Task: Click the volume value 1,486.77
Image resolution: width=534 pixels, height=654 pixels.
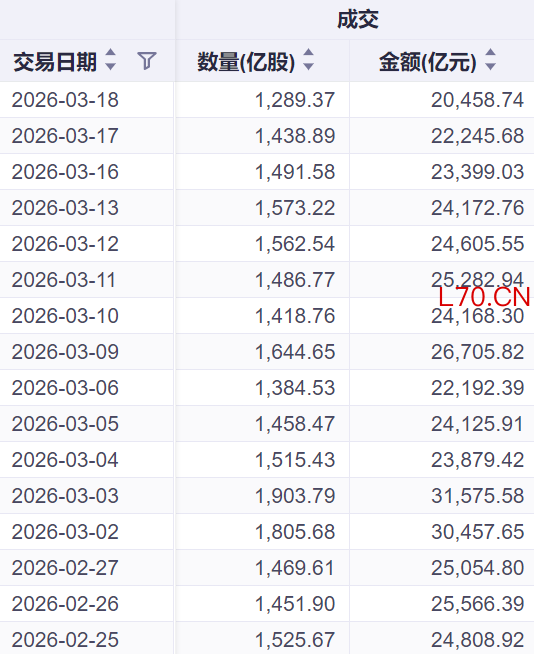Action: coord(295,280)
